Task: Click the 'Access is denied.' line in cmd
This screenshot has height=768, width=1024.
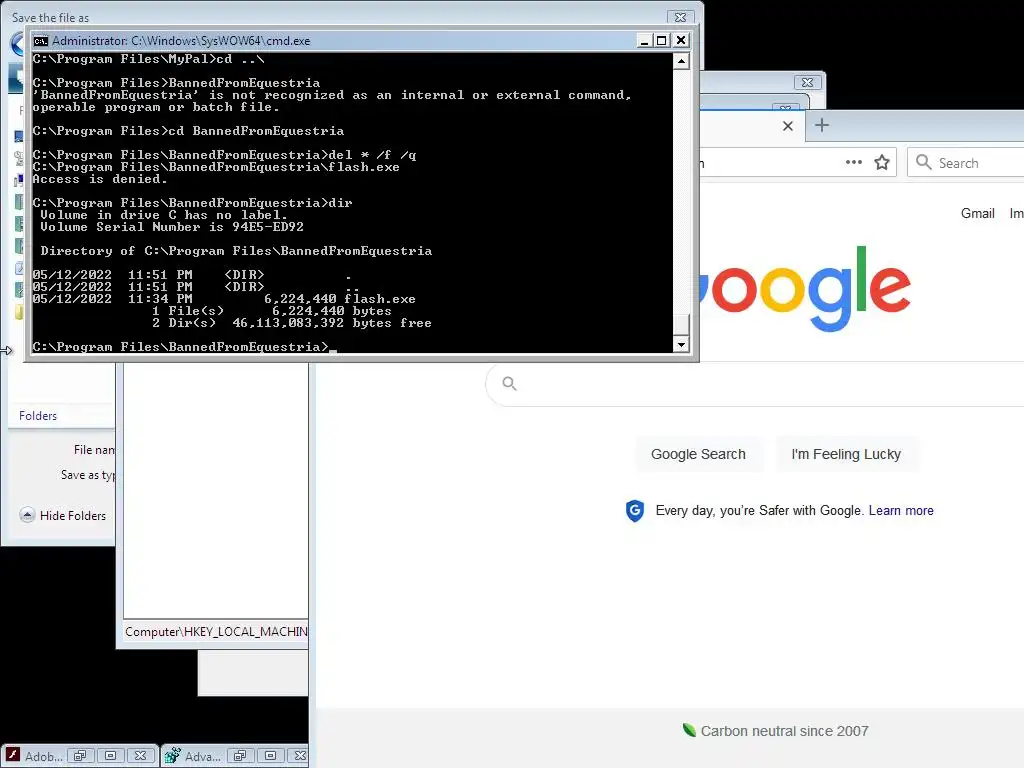Action: point(100,179)
